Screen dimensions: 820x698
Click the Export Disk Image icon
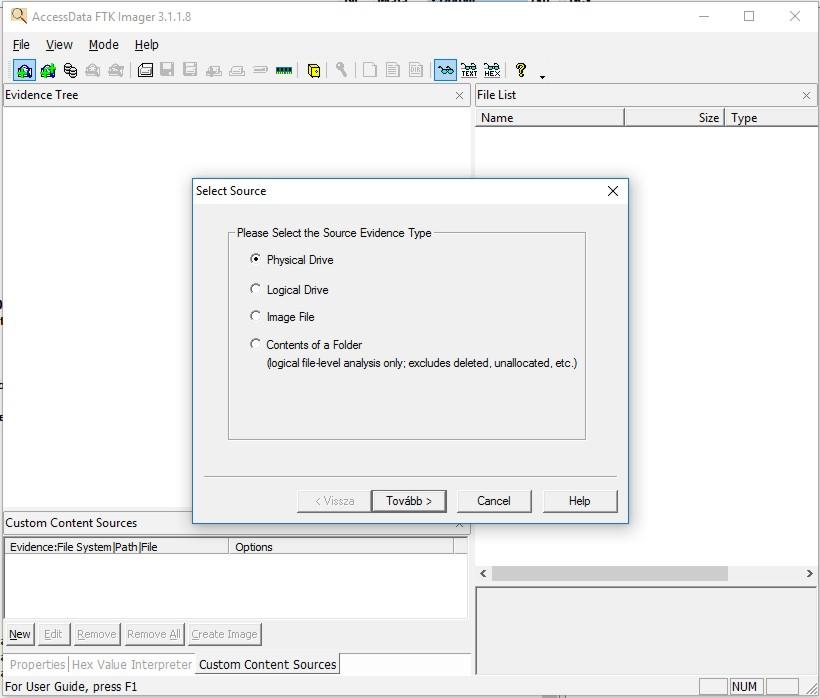tap(167, 70)
